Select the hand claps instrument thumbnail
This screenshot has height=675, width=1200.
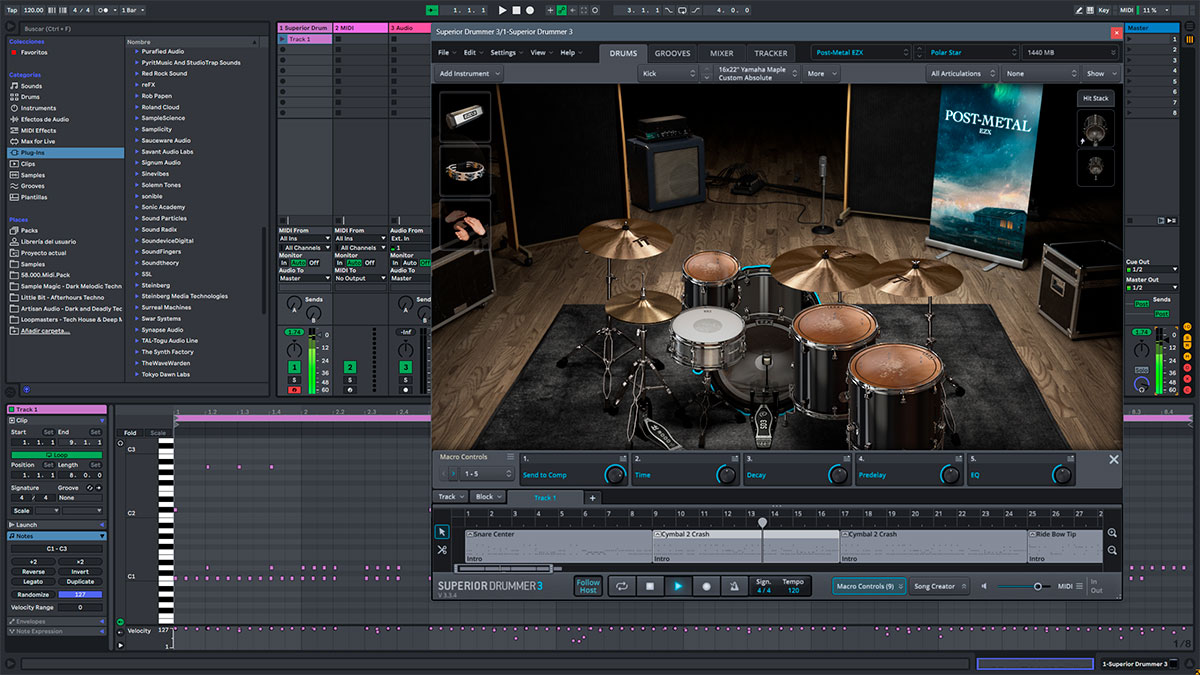pos(465,225)
